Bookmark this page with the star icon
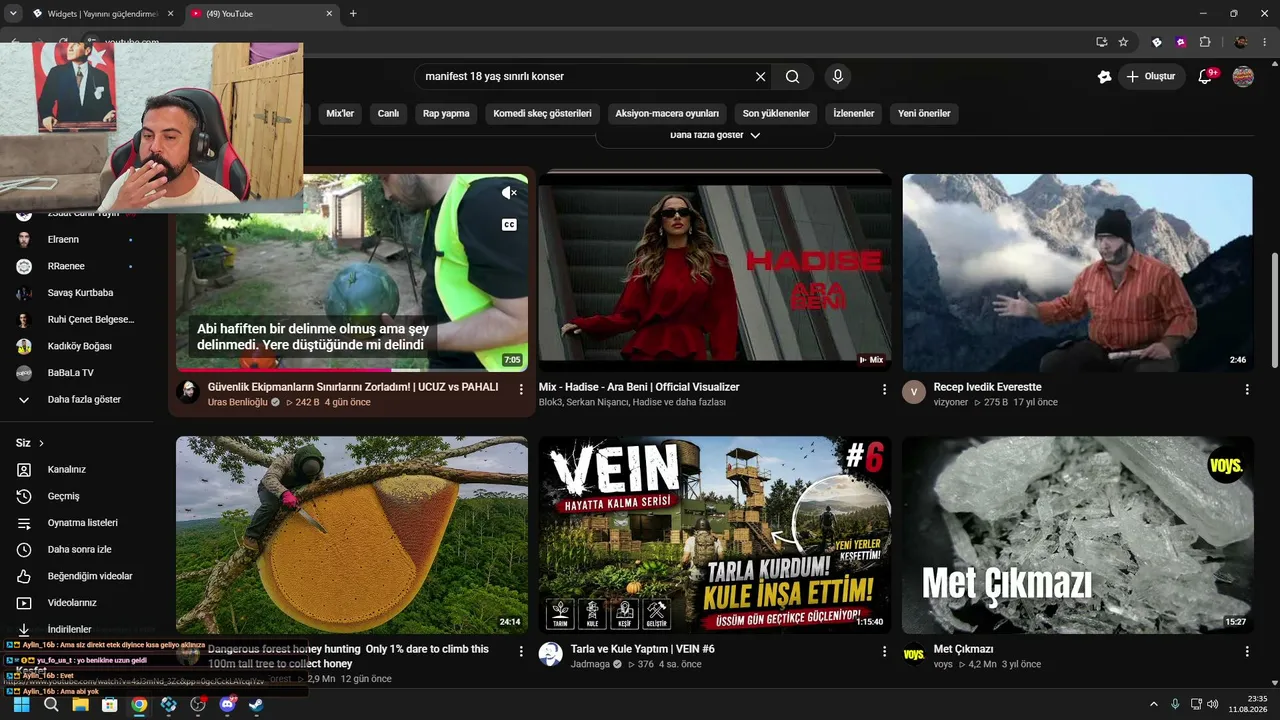1280x720 pixels. pyautogui.click(x=1123, y=42)
